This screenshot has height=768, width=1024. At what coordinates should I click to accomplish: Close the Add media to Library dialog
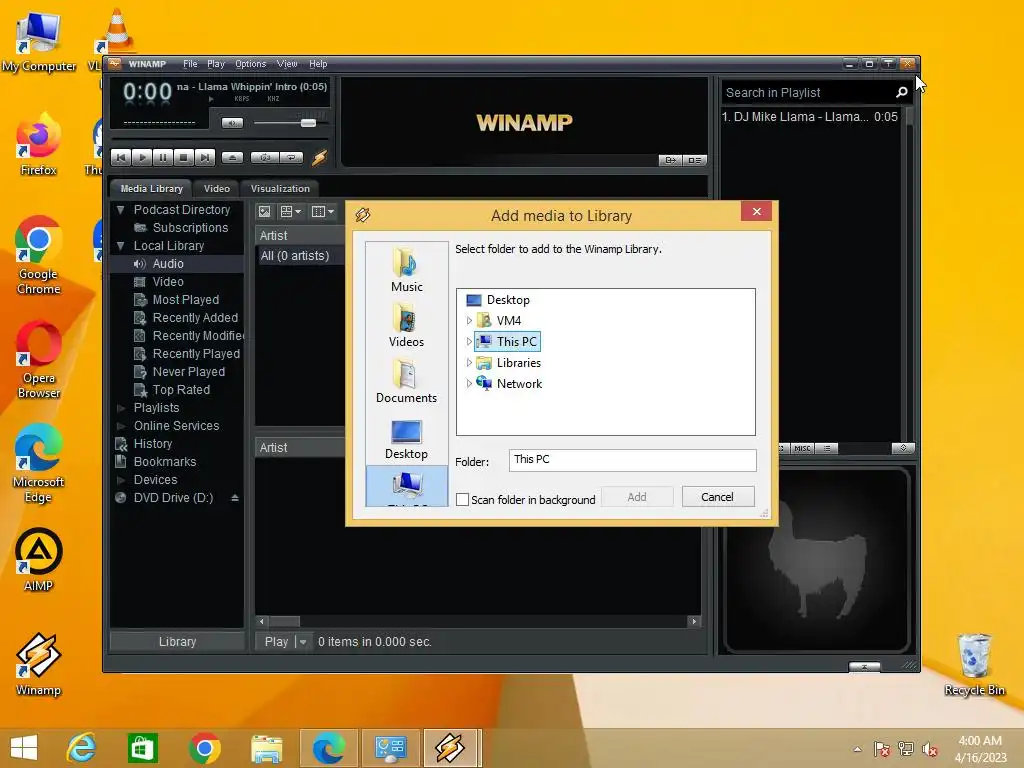coord(756,212)
